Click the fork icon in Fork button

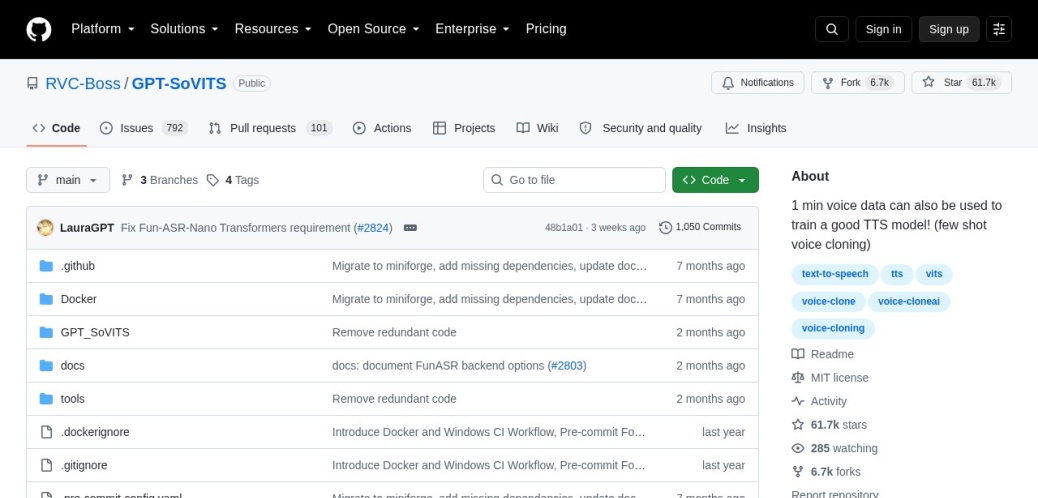(827, 83)
